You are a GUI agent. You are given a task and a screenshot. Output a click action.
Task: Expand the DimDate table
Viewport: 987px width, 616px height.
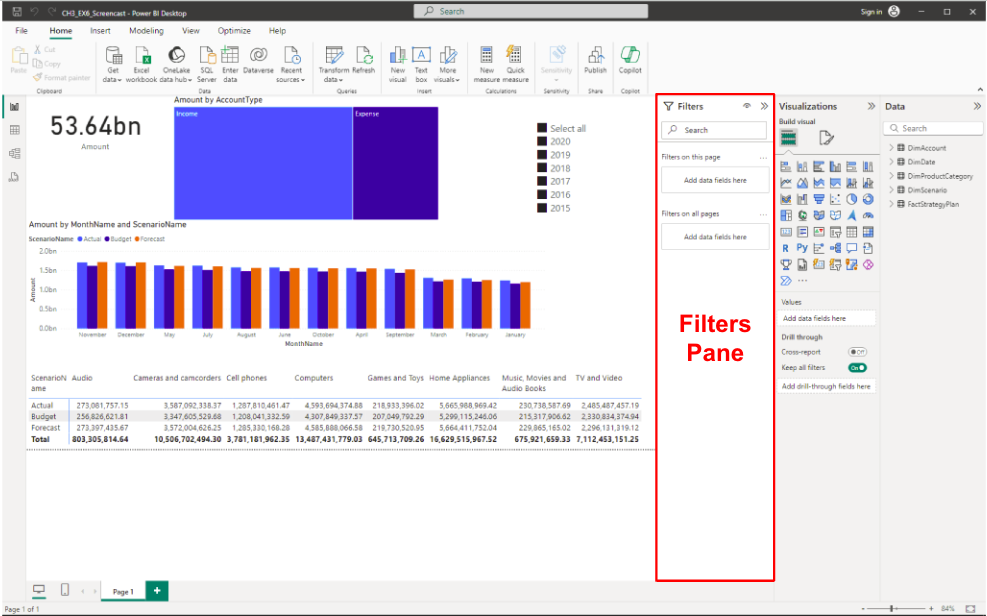[x=891, y=162]
